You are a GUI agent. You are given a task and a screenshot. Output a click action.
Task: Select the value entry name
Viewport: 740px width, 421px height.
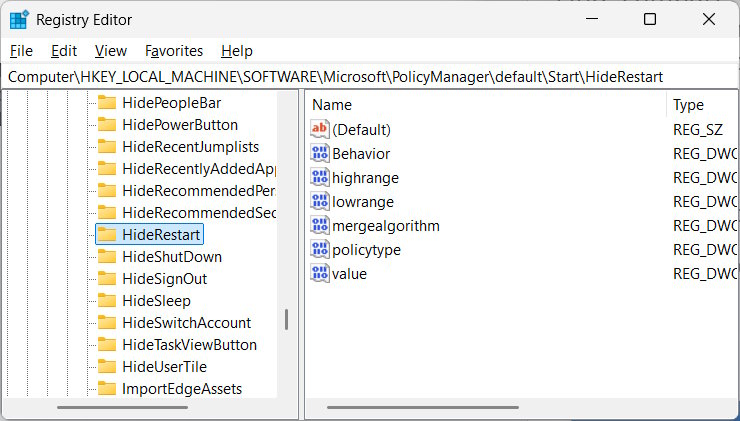coord(349,274)
